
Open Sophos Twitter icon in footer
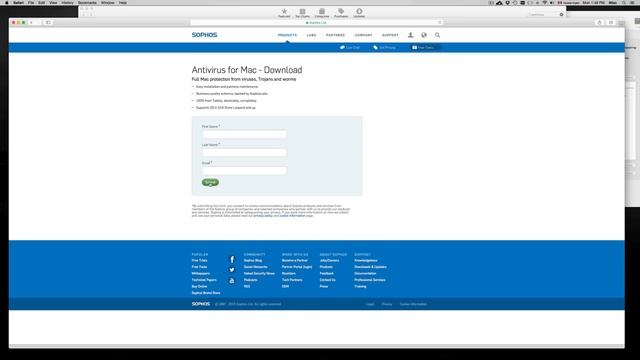pos(232,270)
